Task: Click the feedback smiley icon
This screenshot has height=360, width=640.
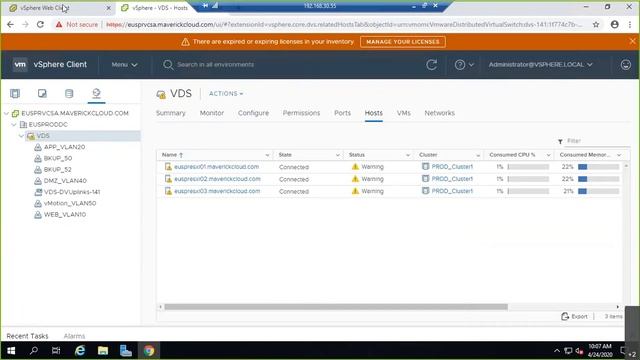Action: pyautogui.click(x=625, y=64)
